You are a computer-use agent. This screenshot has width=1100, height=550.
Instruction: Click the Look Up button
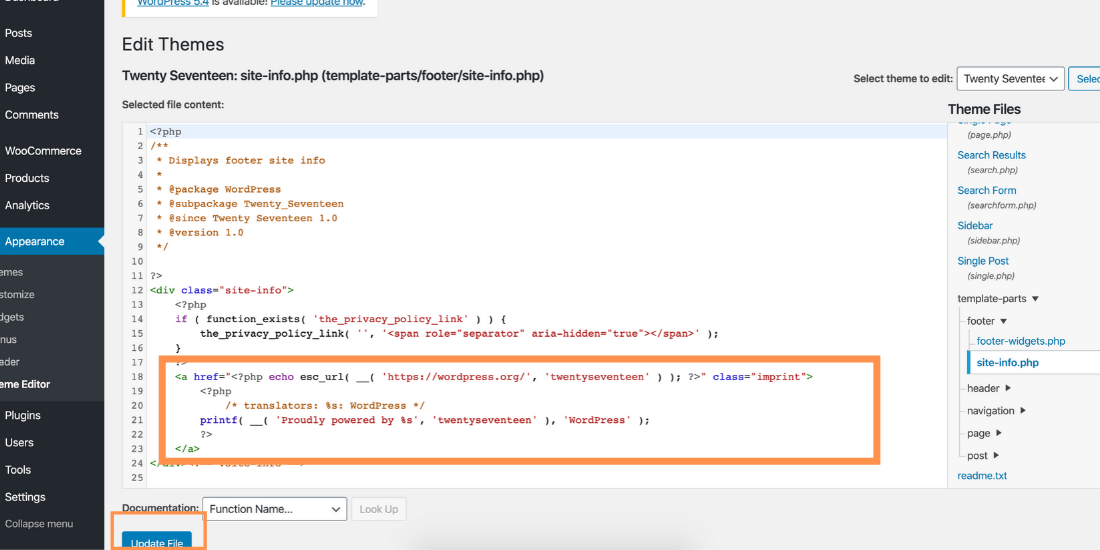point(379,509)
